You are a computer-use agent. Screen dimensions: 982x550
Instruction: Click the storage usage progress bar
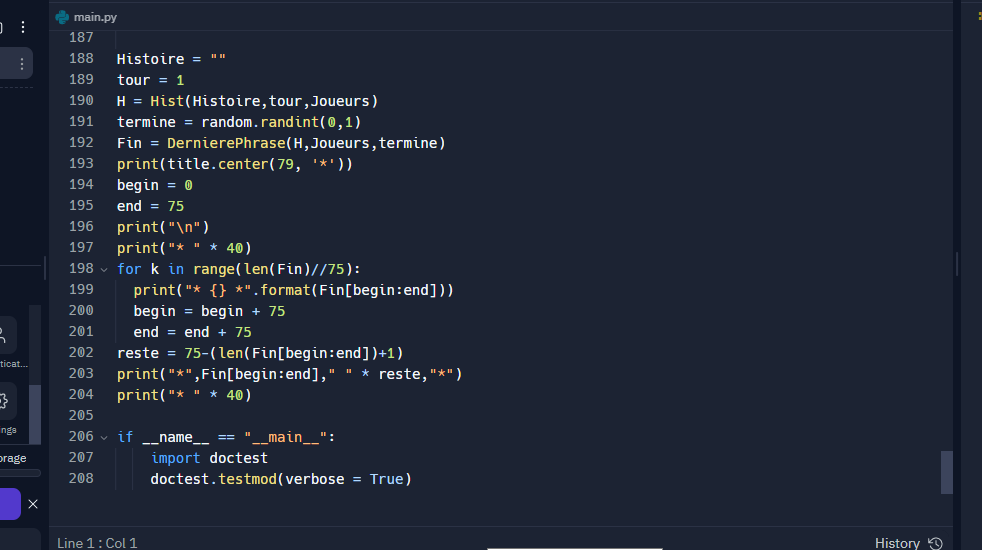pos(20,473)
